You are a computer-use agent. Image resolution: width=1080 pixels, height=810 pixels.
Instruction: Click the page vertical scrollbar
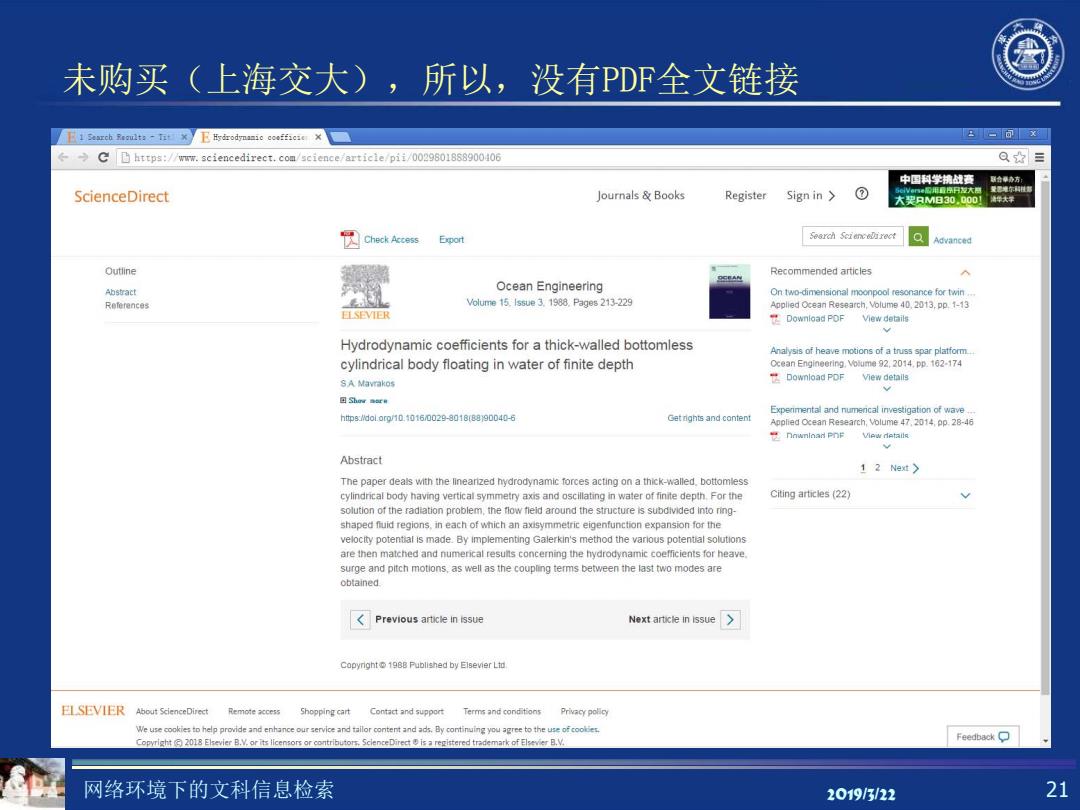tap(1046, 437)
